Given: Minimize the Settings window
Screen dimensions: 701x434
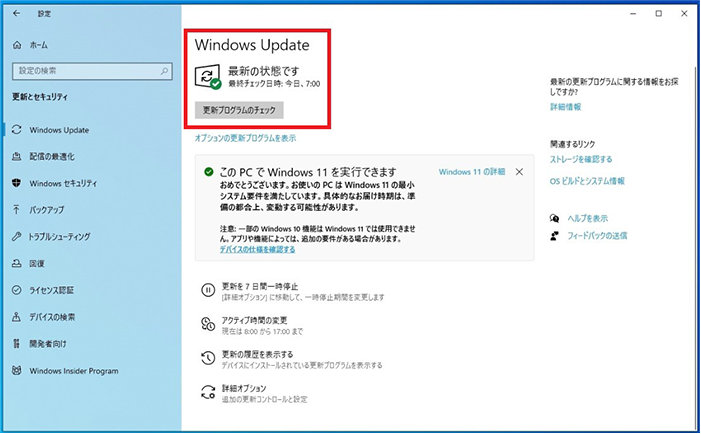Looking at the screenshot, I should pos(633,14).
